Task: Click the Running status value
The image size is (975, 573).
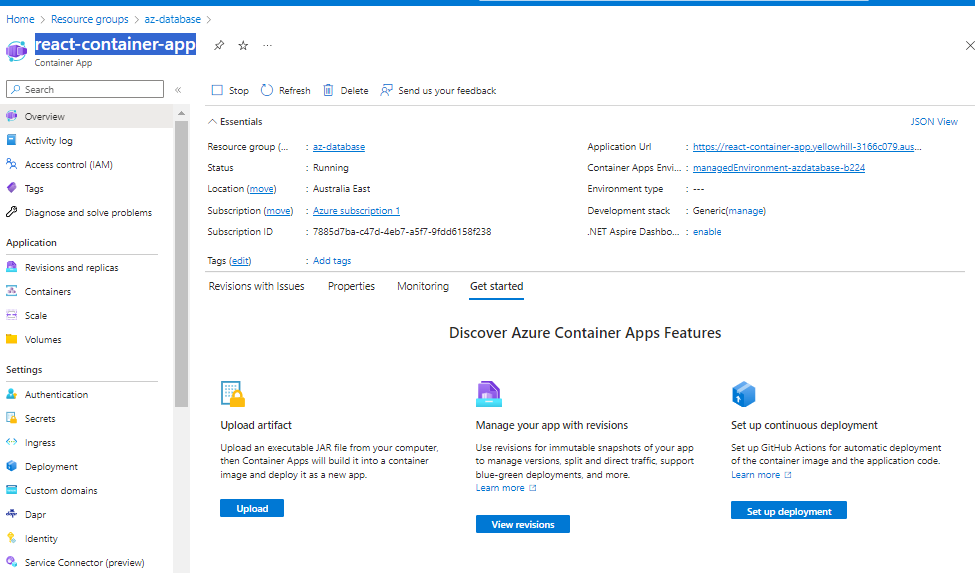Action: (x=331, y=168)
